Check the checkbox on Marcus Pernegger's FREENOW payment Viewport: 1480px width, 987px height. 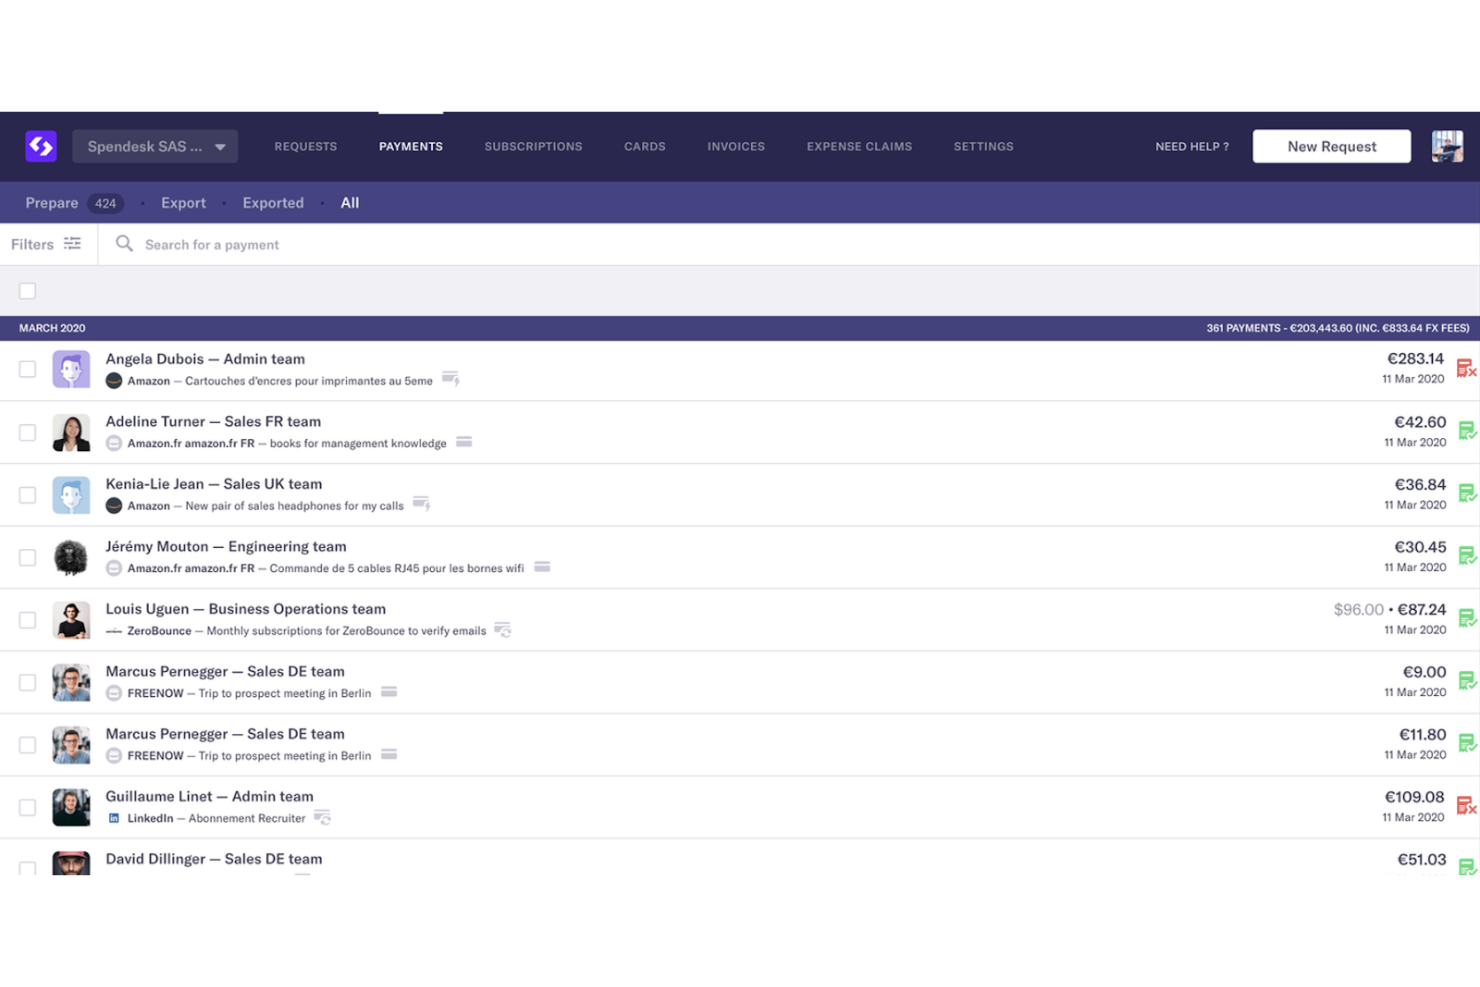[x=27, y=681]
